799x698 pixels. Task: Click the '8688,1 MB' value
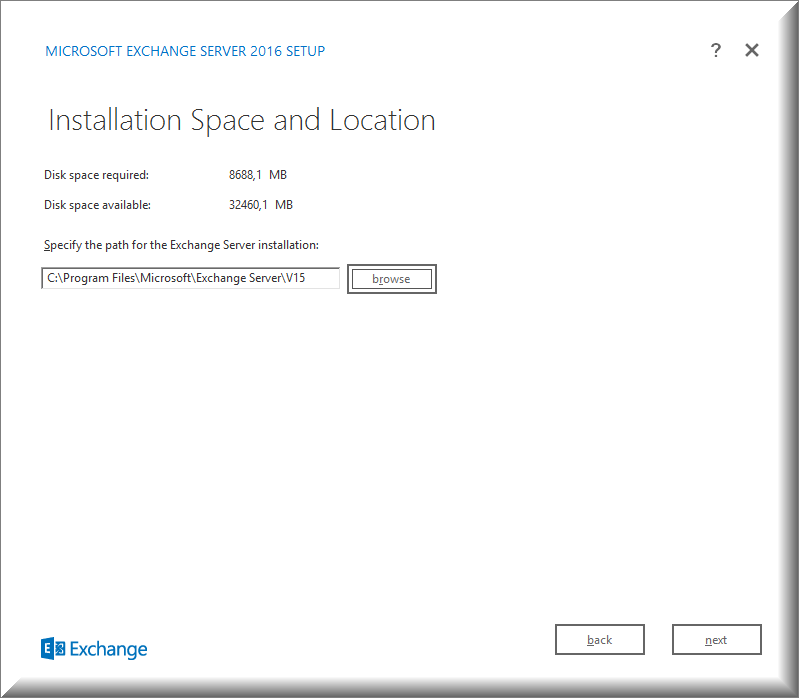coord(258,175)
